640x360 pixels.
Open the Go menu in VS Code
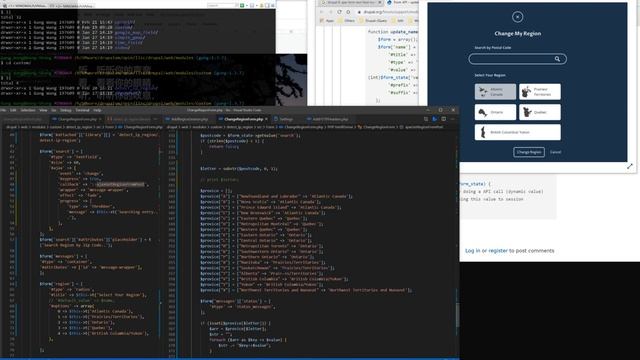click(53, 110)
